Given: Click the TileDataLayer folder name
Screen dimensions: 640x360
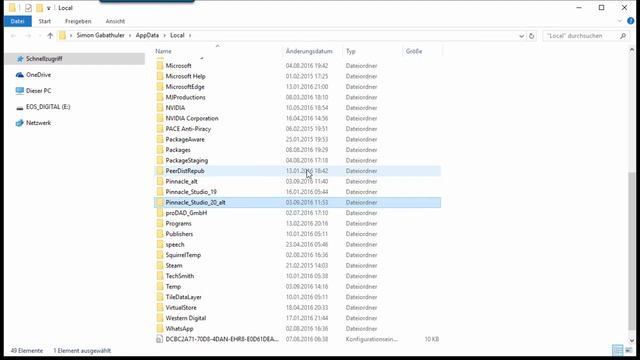Looking at the screenshot, I should [x=183, y=297].
